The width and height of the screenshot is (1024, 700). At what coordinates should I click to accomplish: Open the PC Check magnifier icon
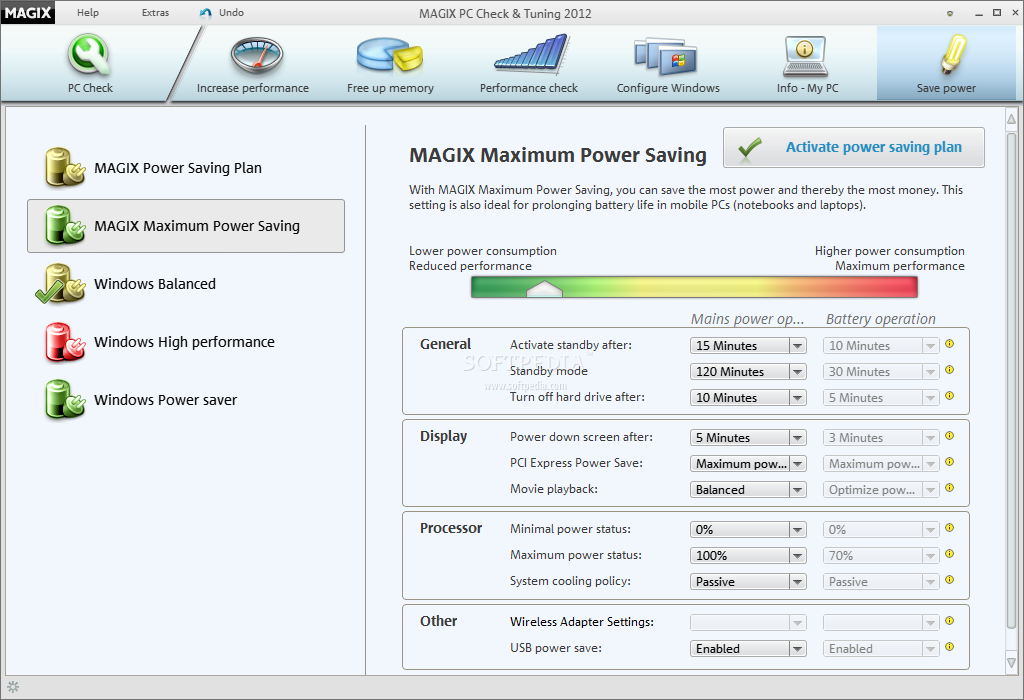pyautogui.click(x=89, y=55)
